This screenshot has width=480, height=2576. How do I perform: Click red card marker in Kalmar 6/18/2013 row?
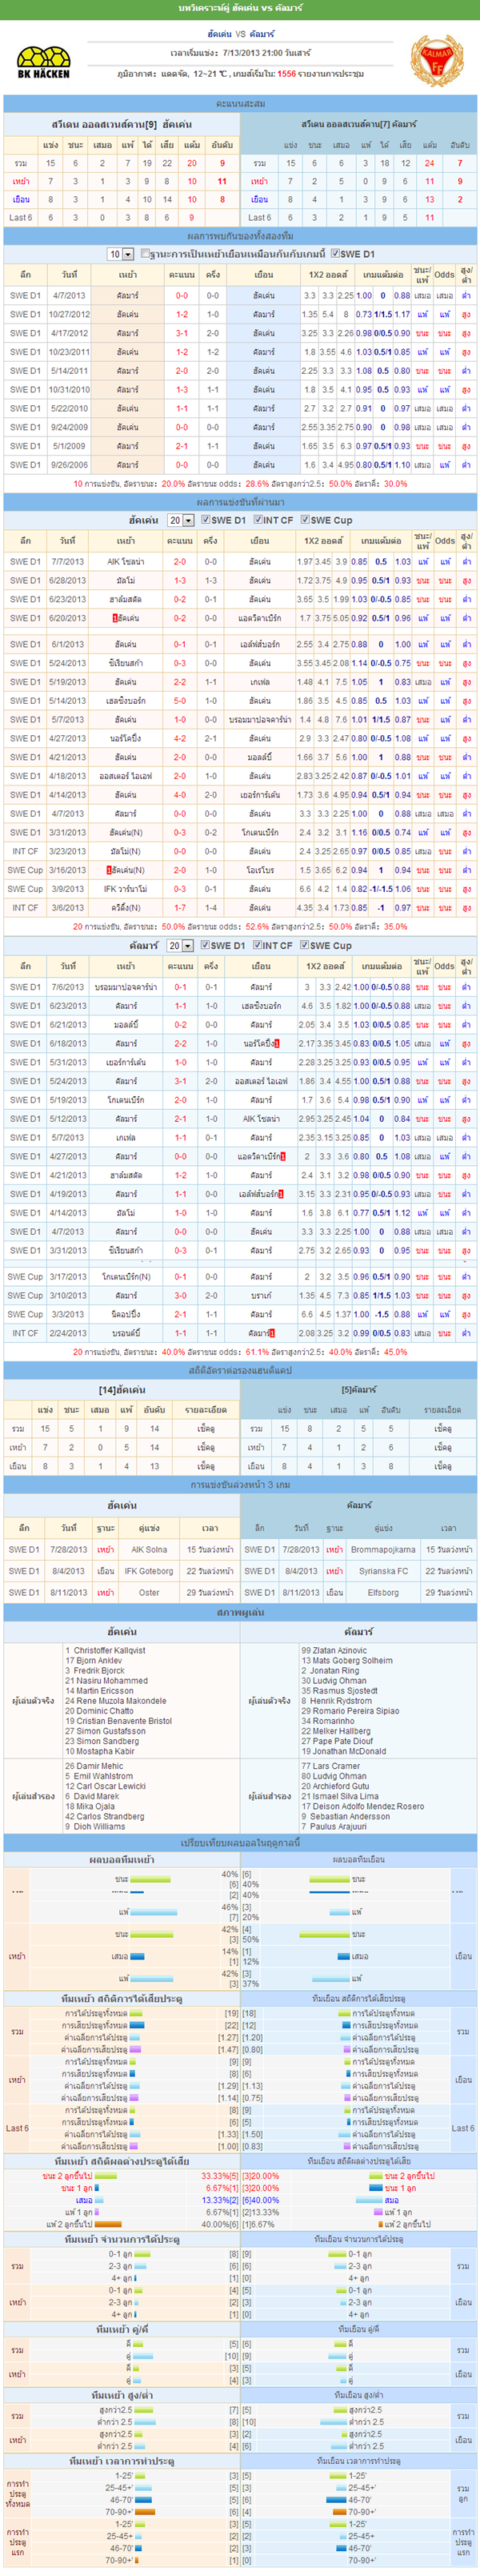pyautogui.click(x=275, y=1043)
